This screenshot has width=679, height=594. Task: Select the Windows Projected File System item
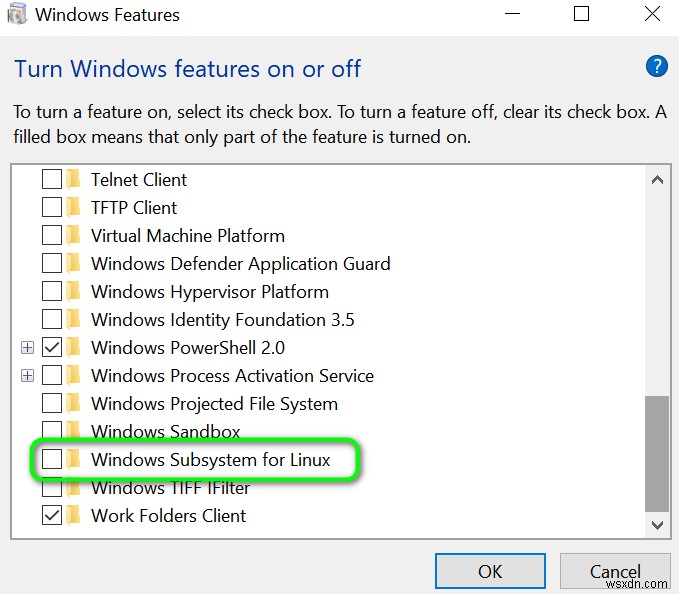(x=214, y=404)
